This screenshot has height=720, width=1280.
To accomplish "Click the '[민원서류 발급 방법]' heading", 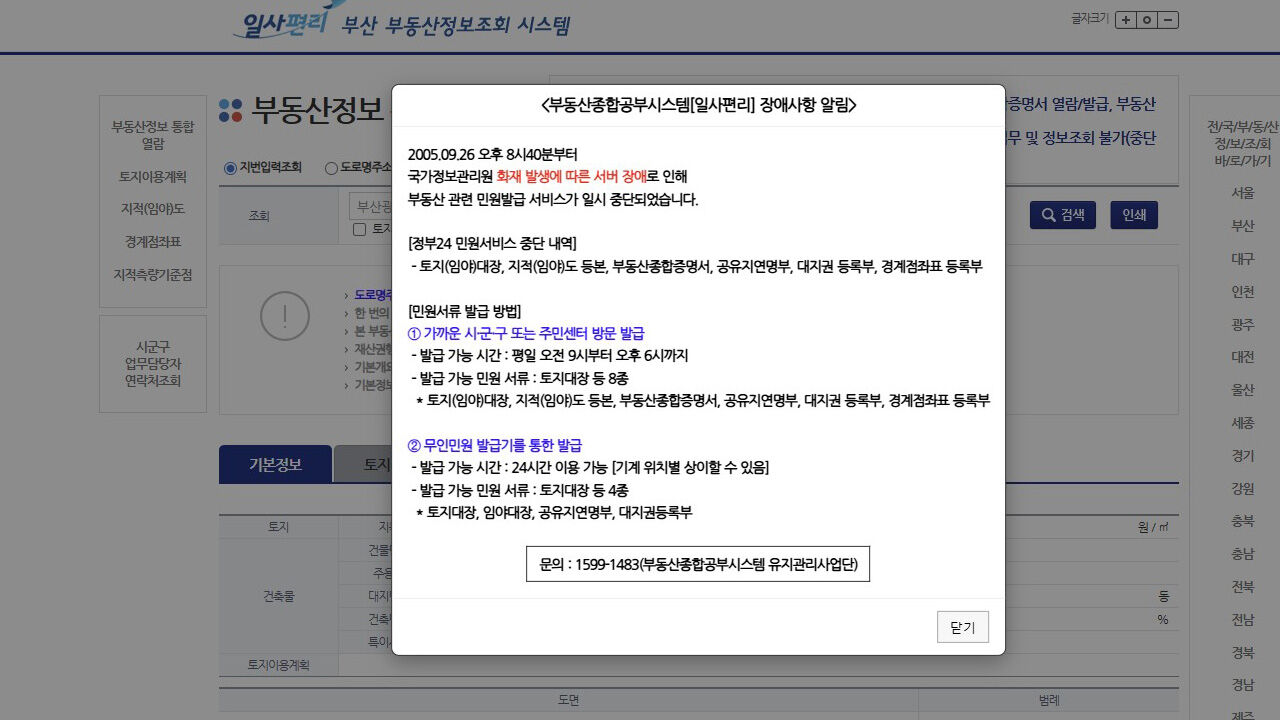I will [464, 311].
